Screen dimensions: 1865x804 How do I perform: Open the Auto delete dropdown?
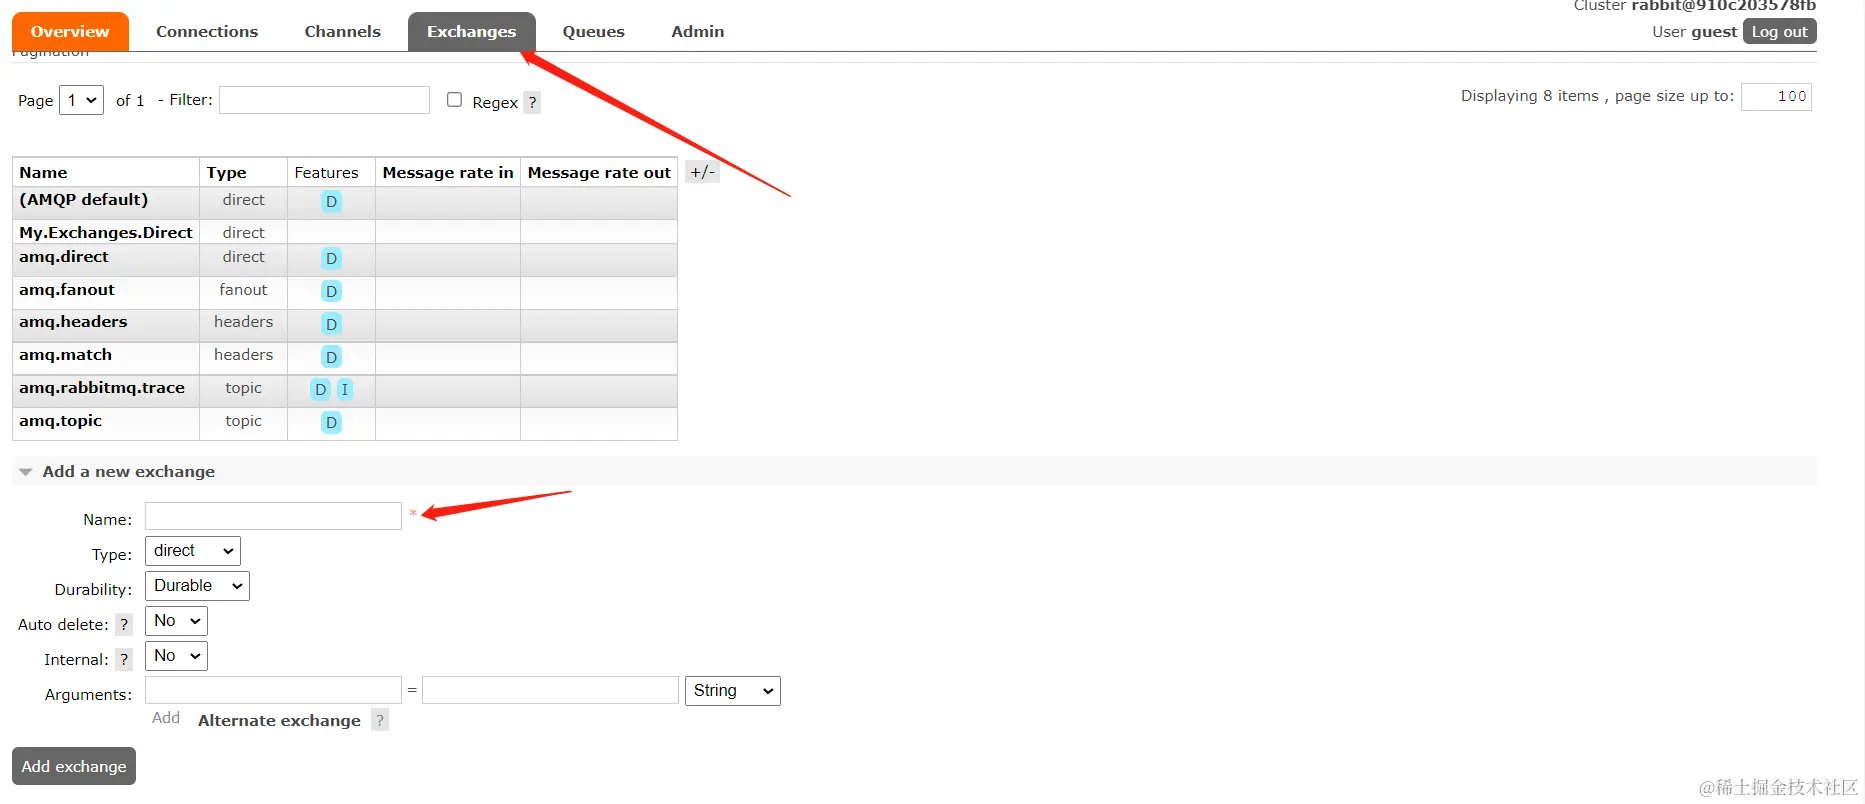(176, 621)
